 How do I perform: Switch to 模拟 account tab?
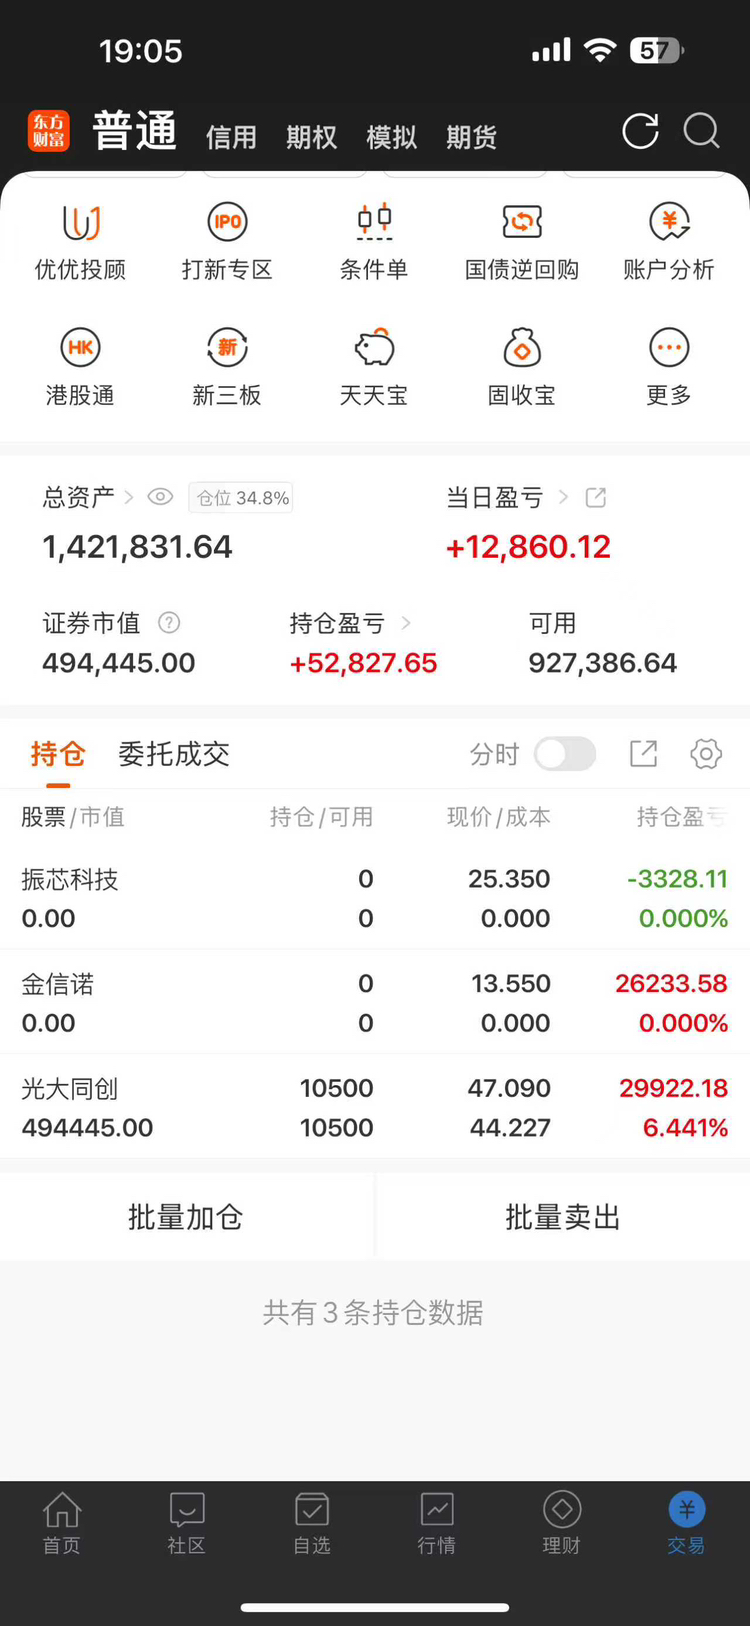[x=391, y=137]
